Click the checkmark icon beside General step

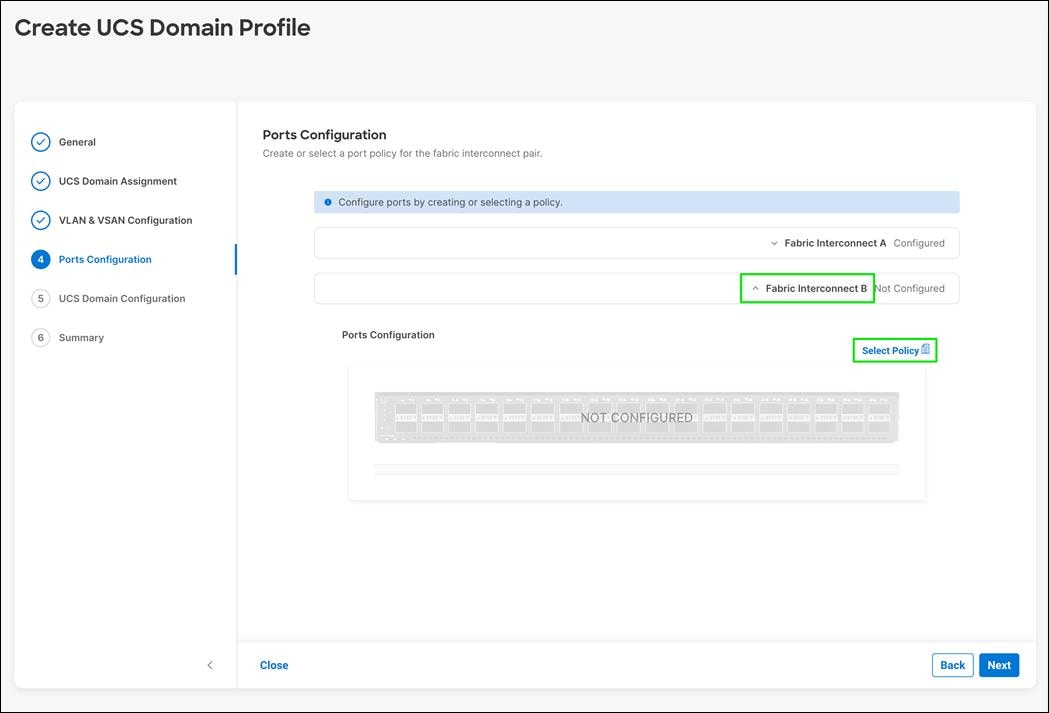point(41,142)
